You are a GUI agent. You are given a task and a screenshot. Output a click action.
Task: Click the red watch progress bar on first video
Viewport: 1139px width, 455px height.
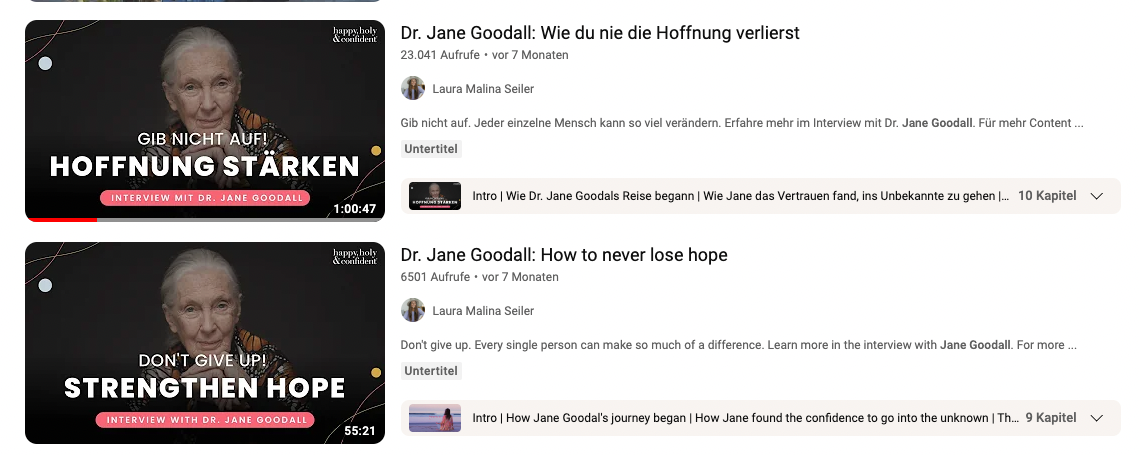pos(61,220)
